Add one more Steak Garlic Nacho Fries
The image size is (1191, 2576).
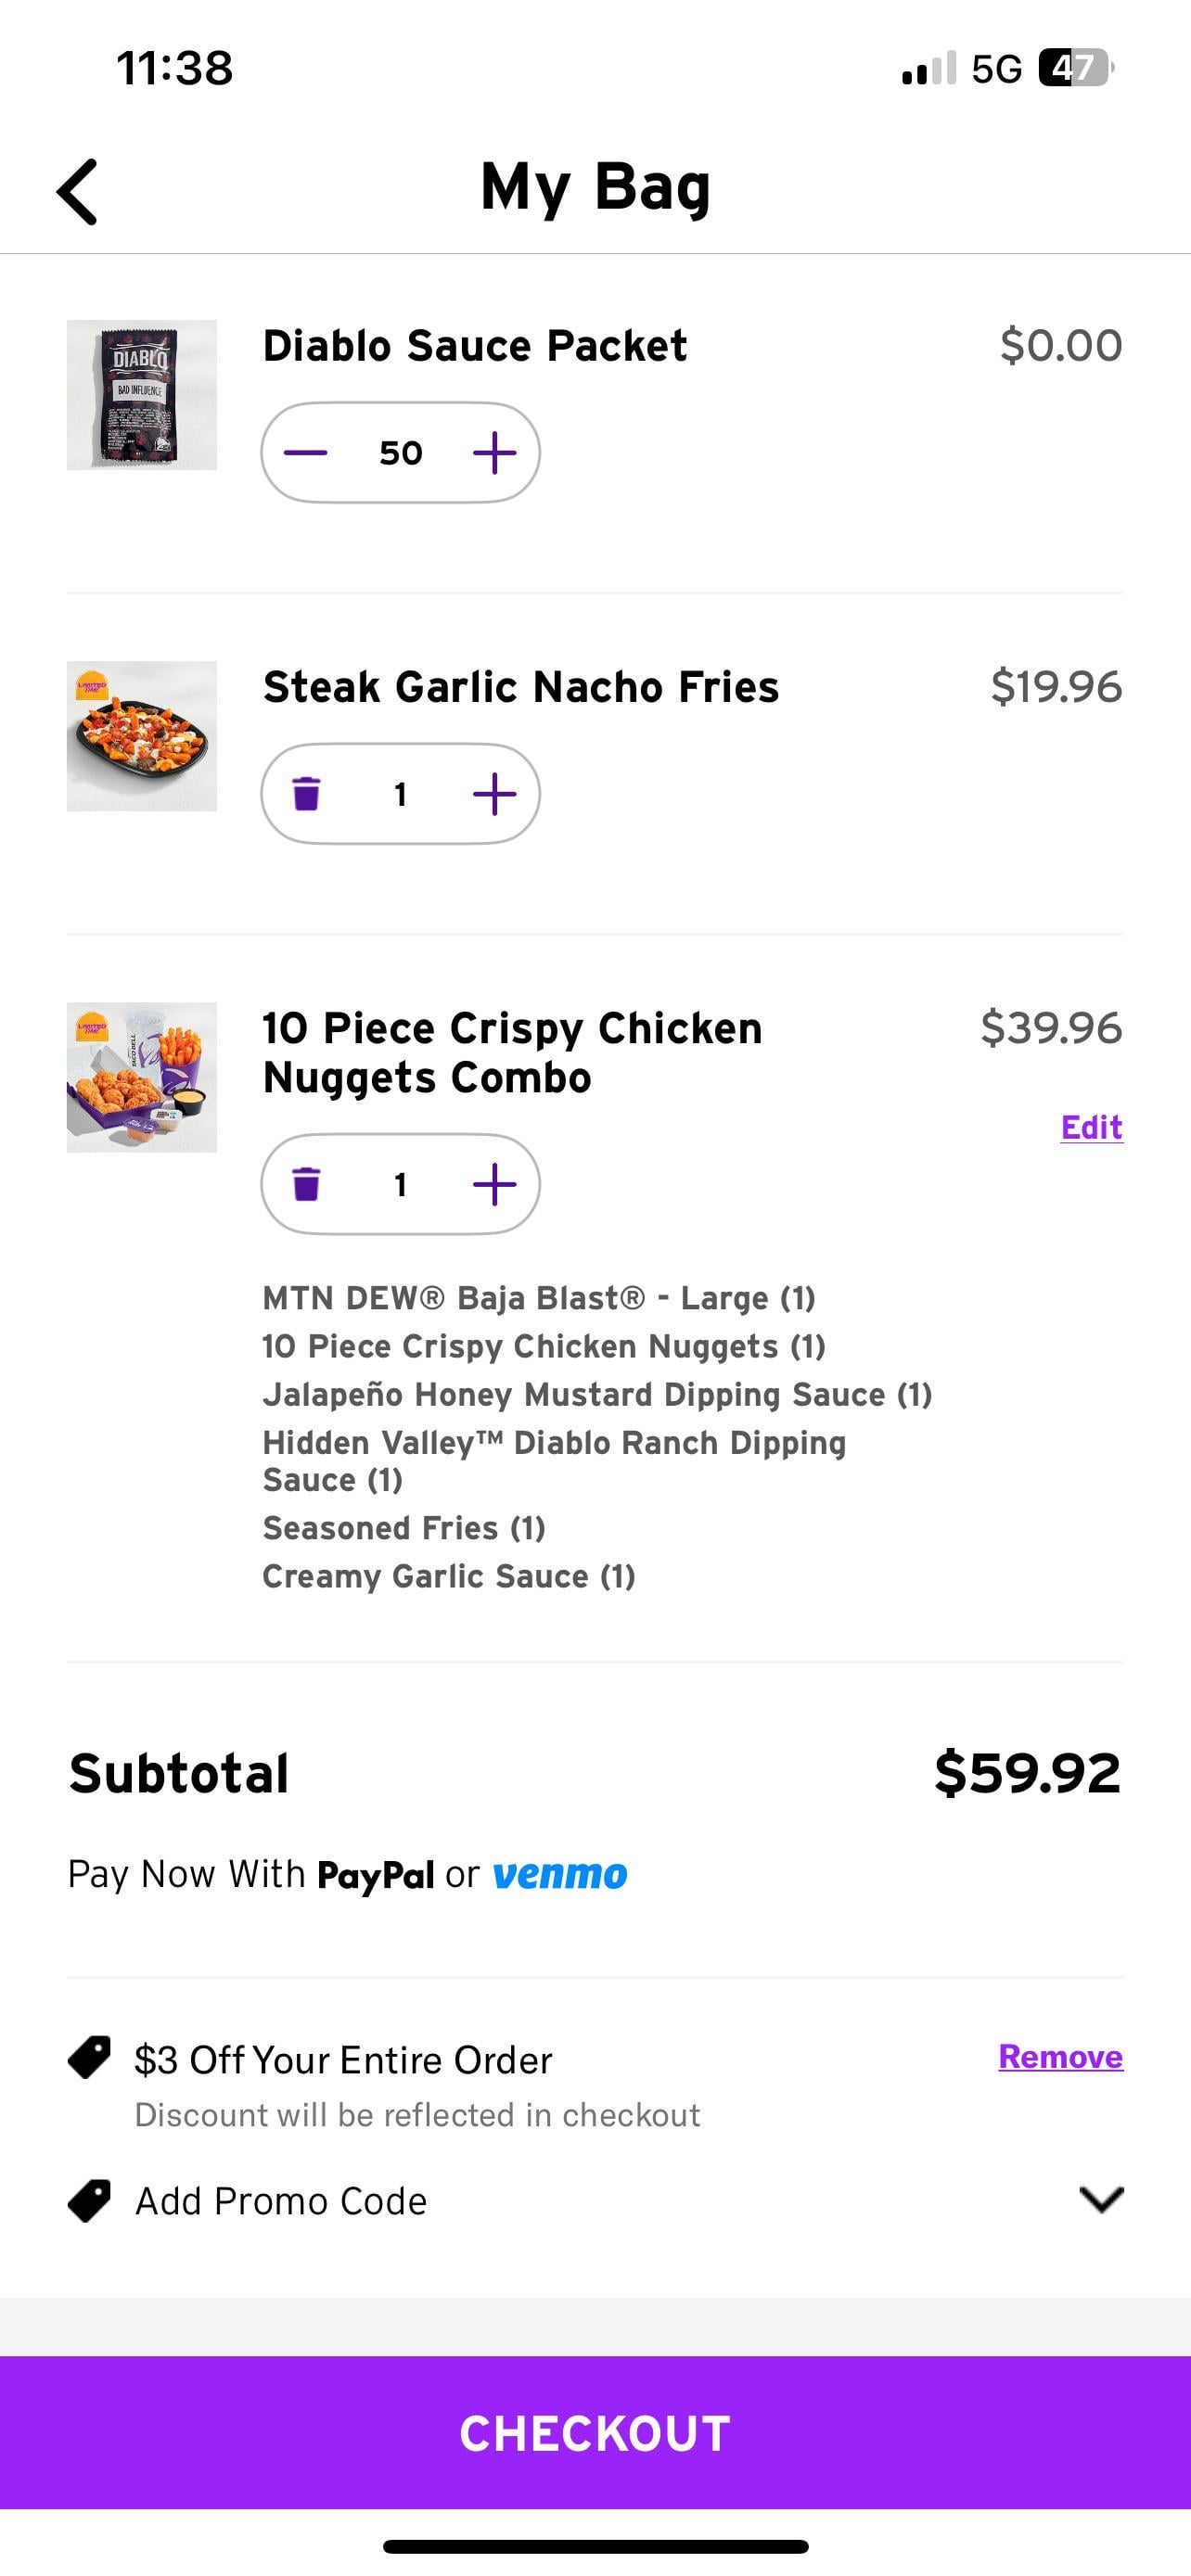click(494, 794)
